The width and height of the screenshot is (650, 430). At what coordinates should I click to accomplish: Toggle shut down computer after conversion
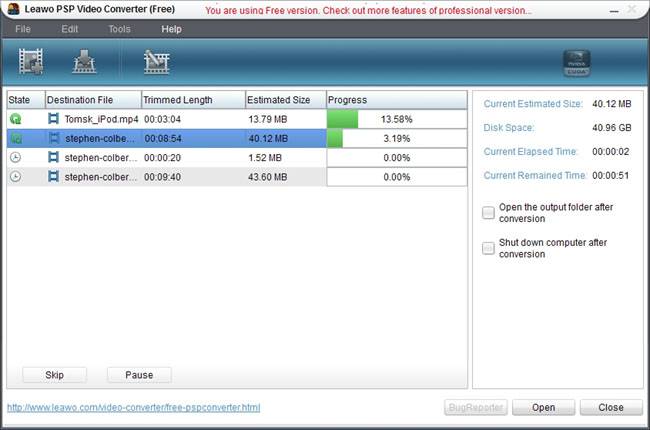point(488,248)
